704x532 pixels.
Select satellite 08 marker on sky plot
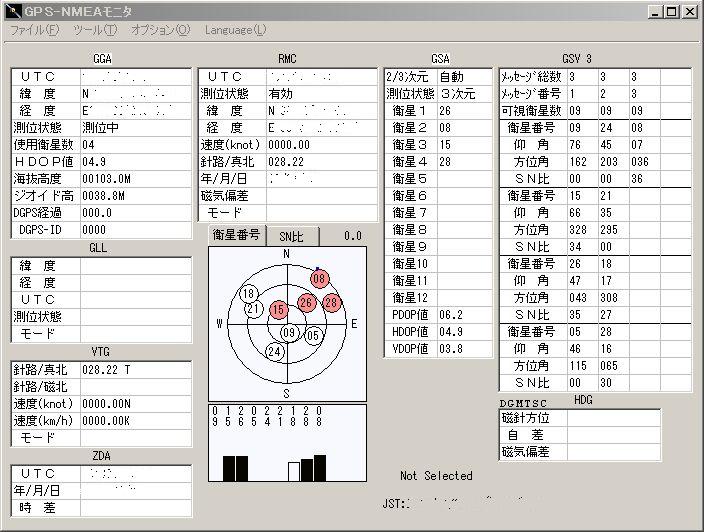pyautogui.click(x=319, y=278)
